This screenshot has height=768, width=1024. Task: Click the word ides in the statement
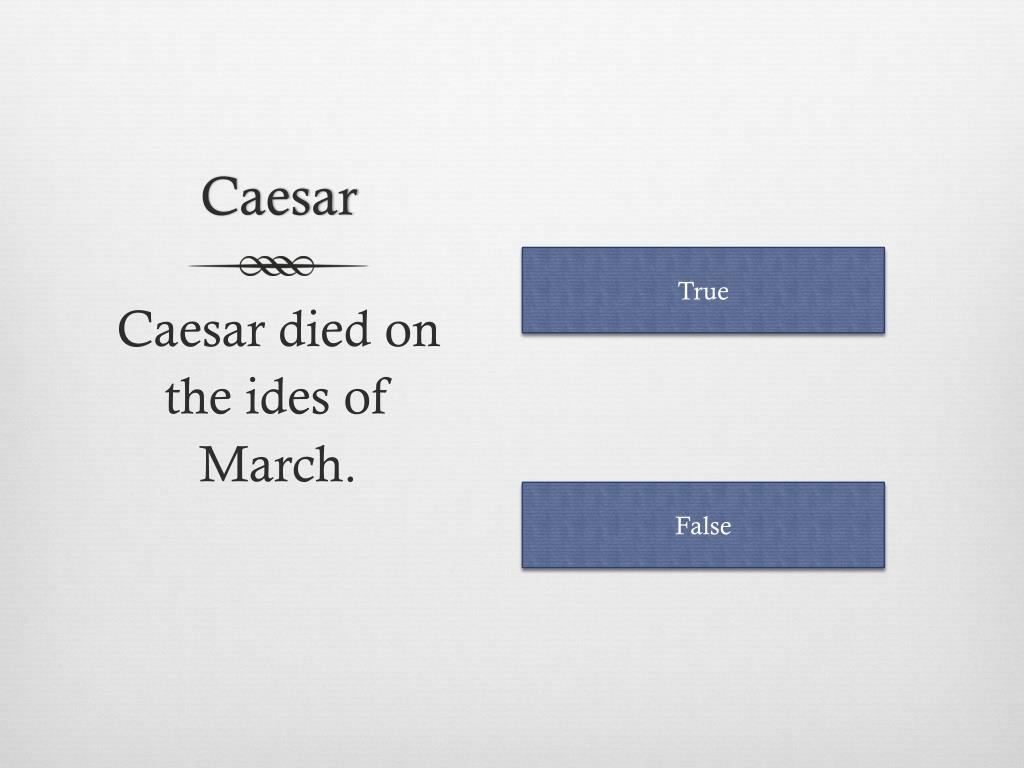tap(287, 396)
